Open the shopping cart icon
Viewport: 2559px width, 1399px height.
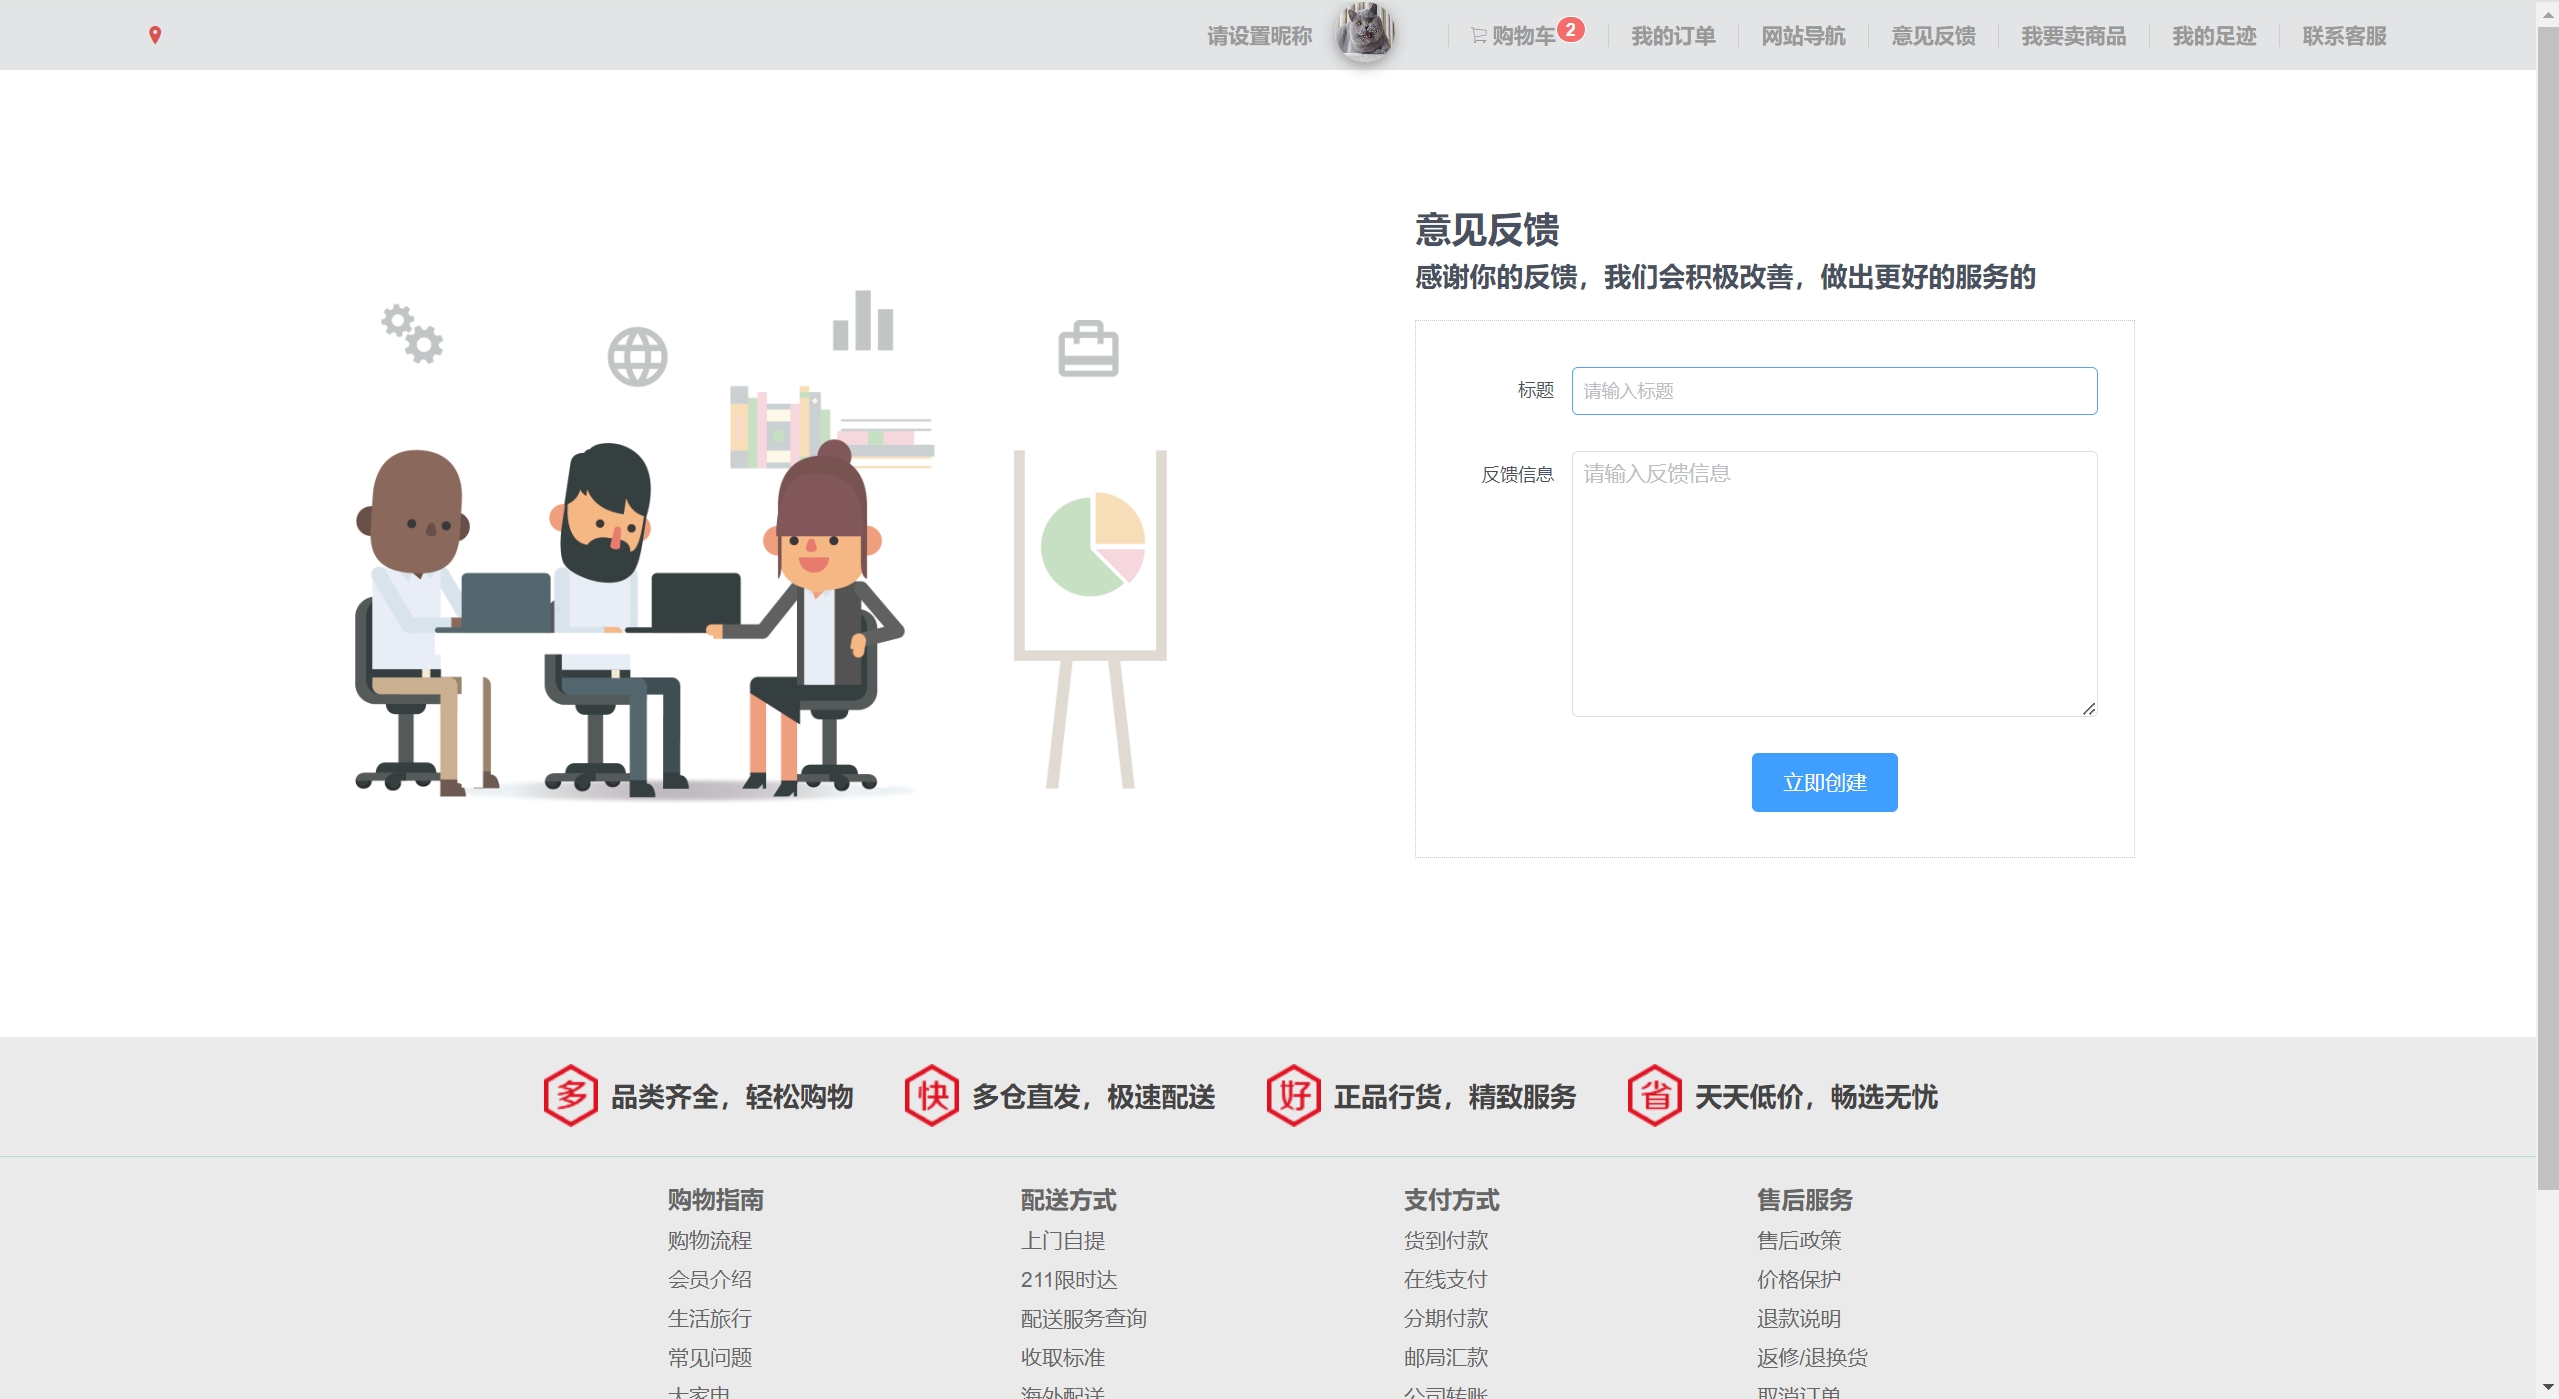(x=1478, y=36)
